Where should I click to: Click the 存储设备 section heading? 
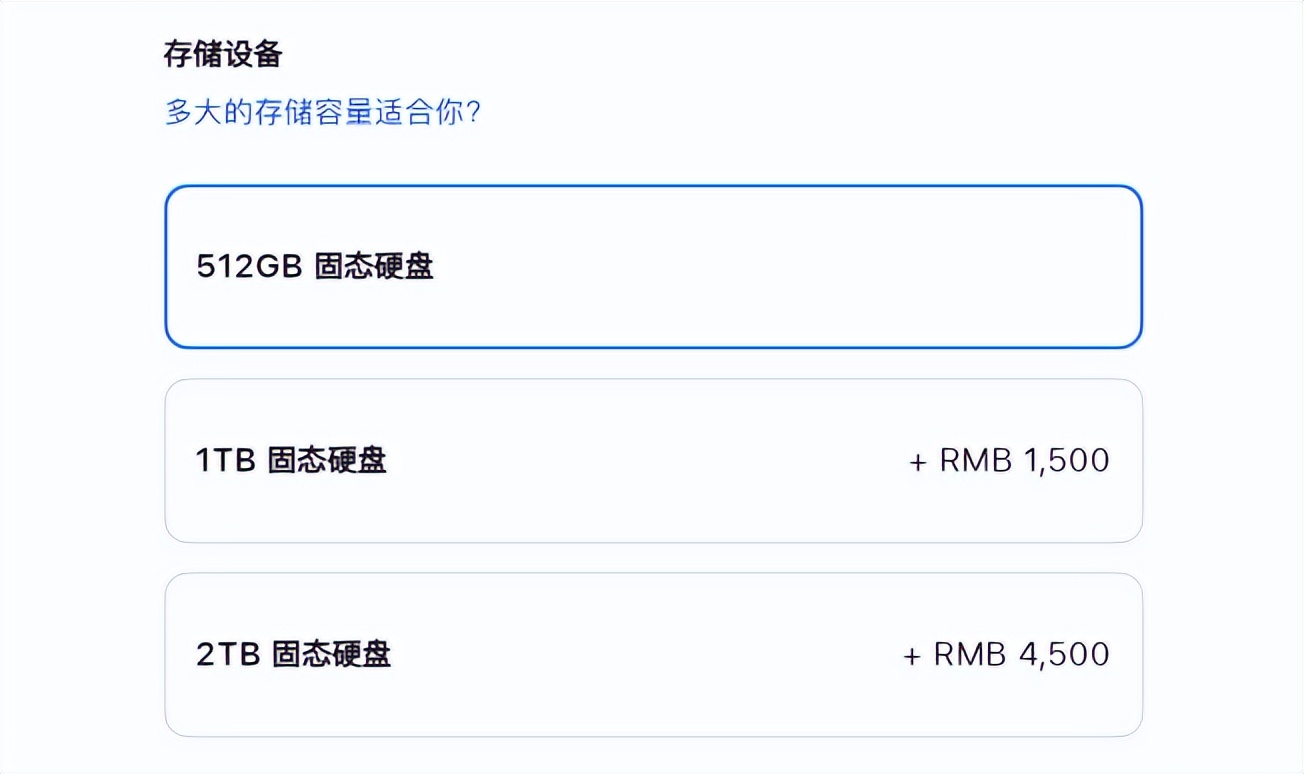(223, 54)
